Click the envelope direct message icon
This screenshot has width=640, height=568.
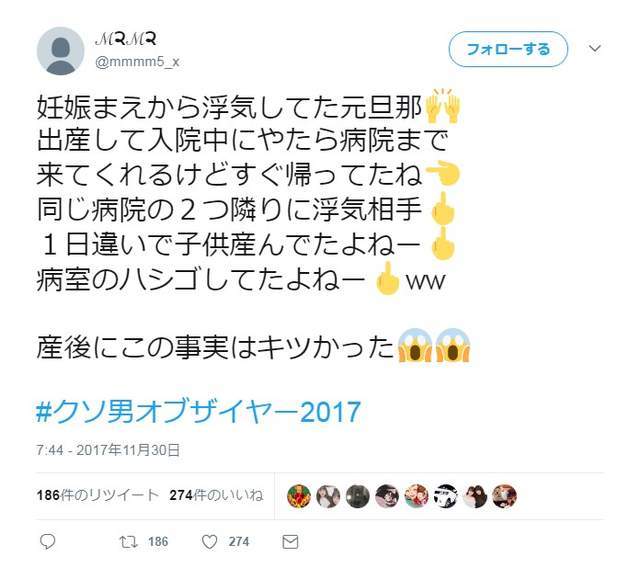coord(290,542)
